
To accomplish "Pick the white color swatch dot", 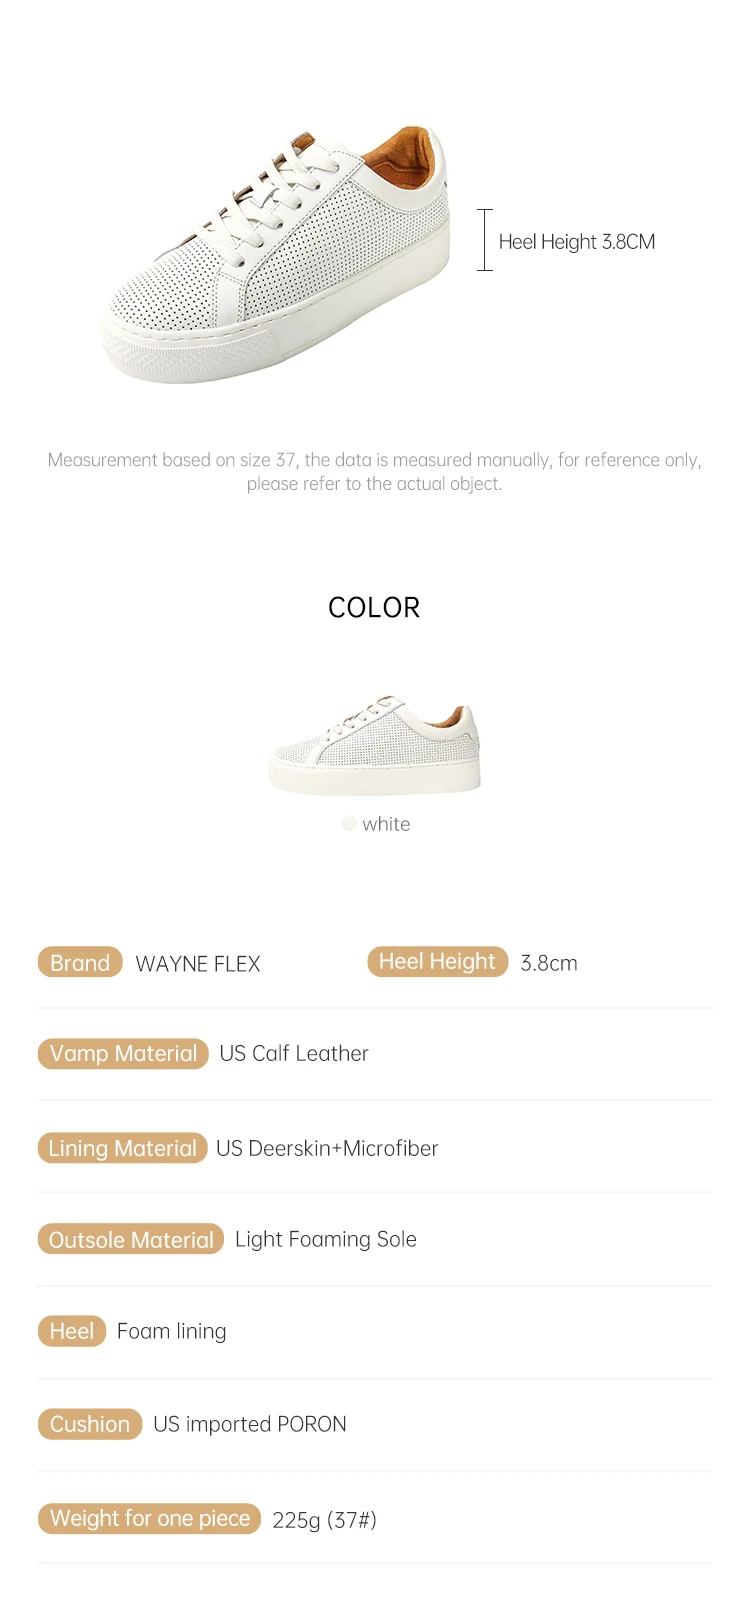I will point(349,824).
